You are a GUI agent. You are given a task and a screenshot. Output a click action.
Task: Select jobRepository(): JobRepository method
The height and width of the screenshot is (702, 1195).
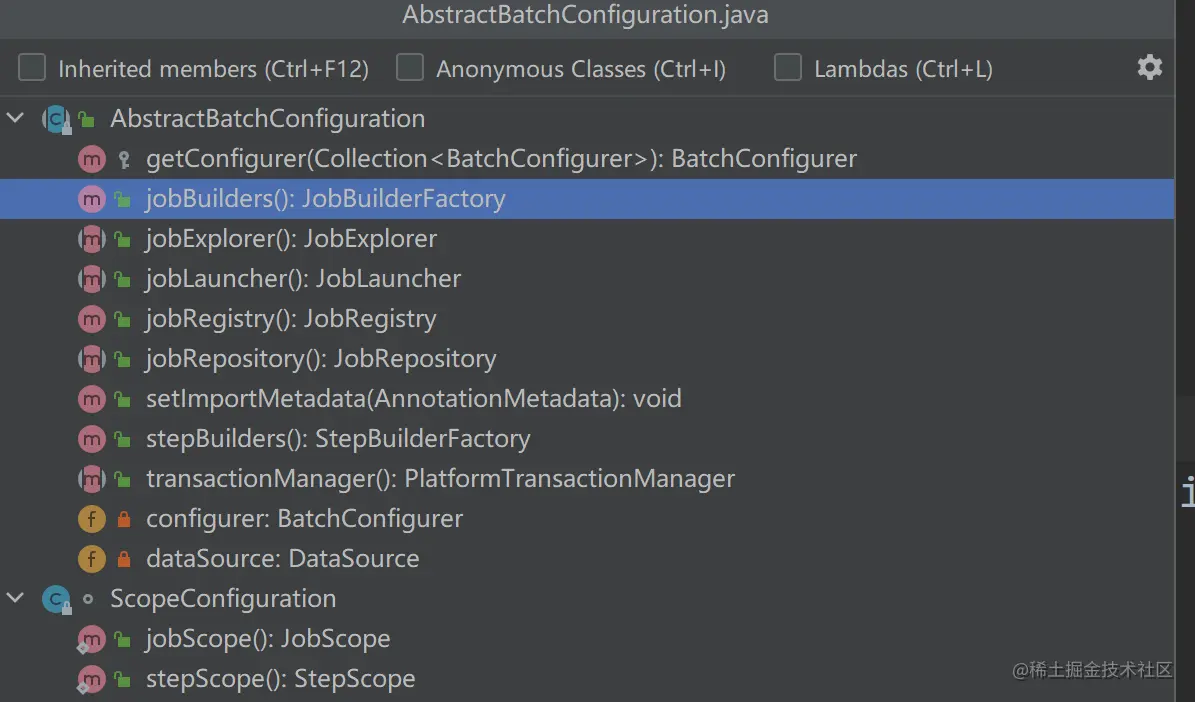[x=321, y=359]
